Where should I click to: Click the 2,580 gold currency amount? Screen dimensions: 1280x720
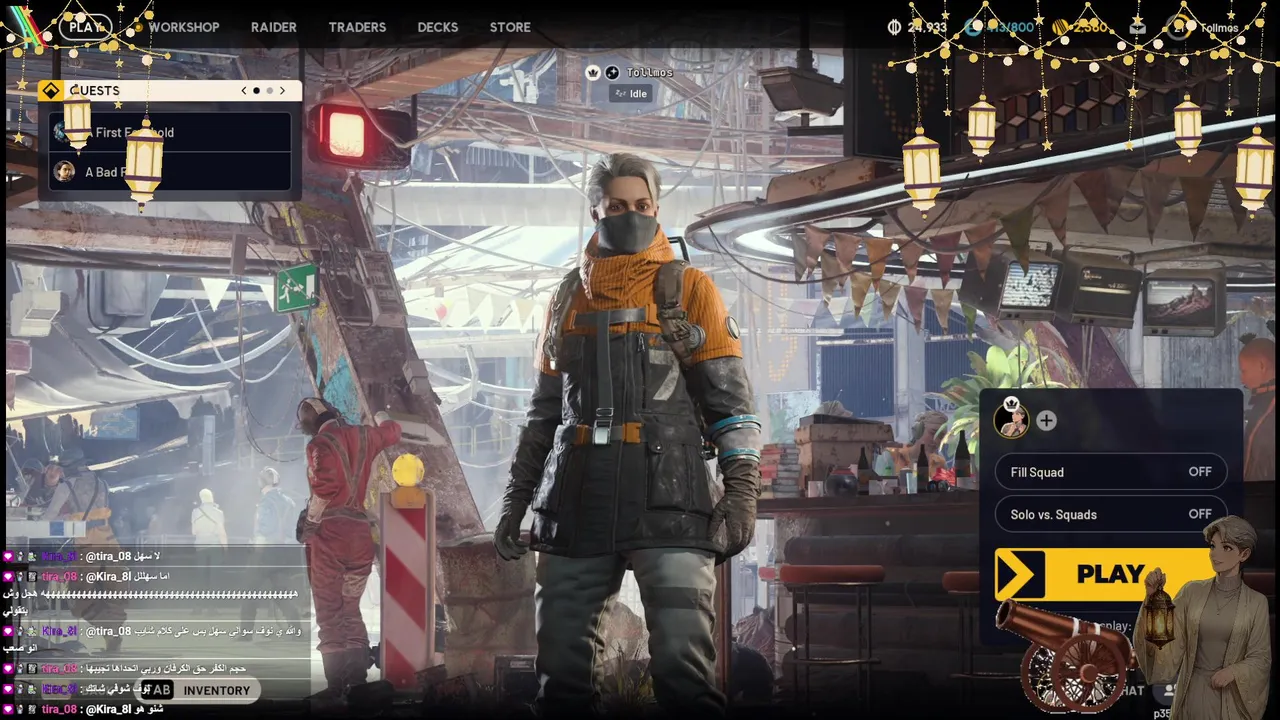click(x=1090, y=27)
